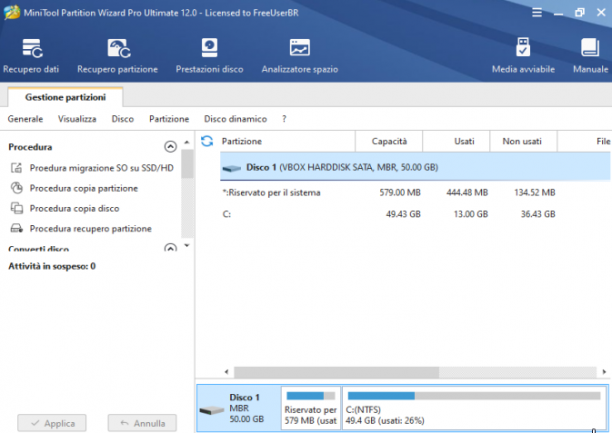Open the Disco menu
Screen dimensions: 612x433
point(123,119)
